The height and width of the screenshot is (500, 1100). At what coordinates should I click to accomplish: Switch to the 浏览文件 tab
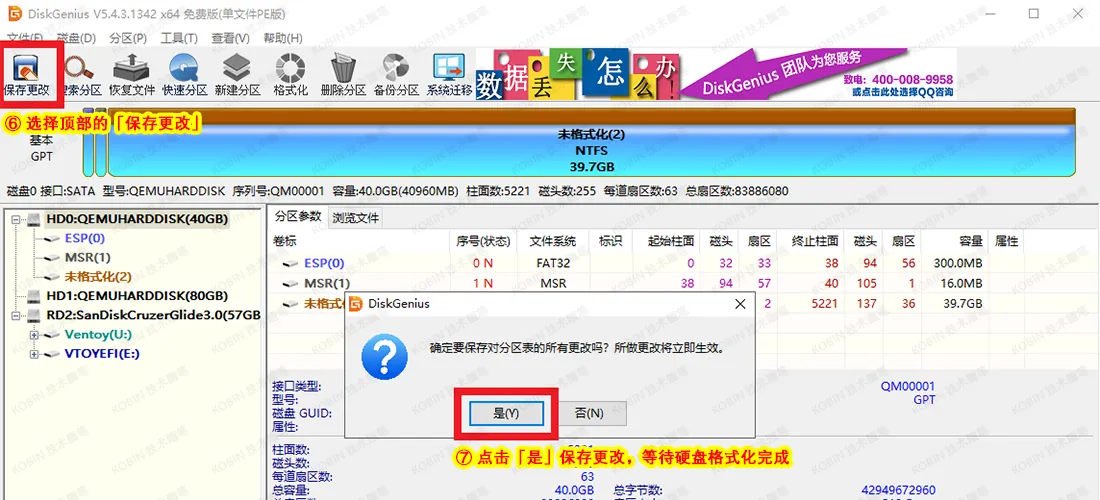356,218
